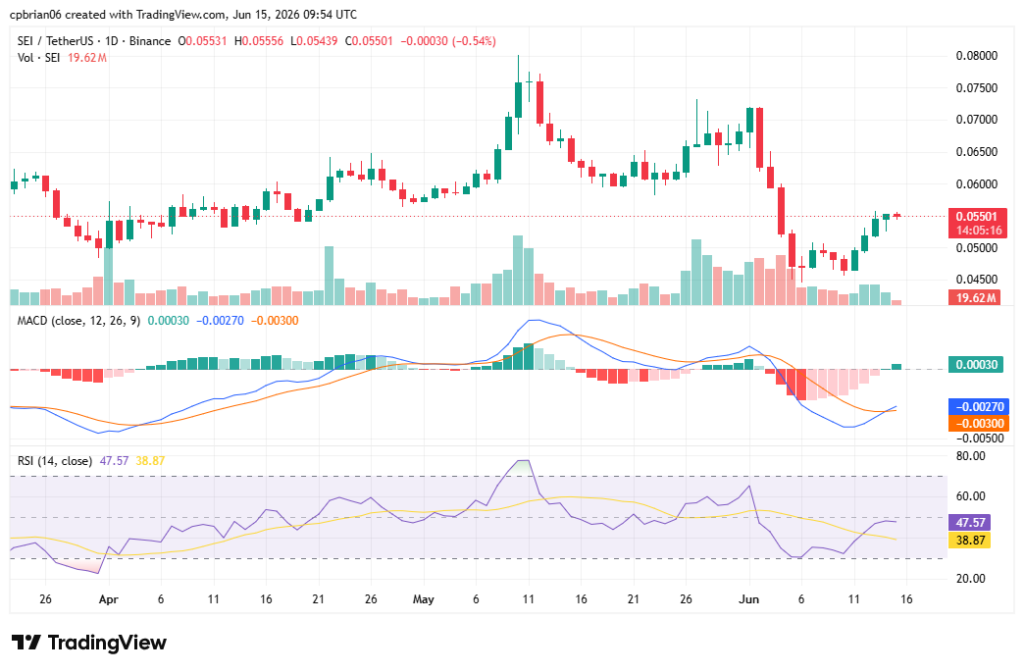
Task: Click the high value 0.05556
Action: point(263,41)
